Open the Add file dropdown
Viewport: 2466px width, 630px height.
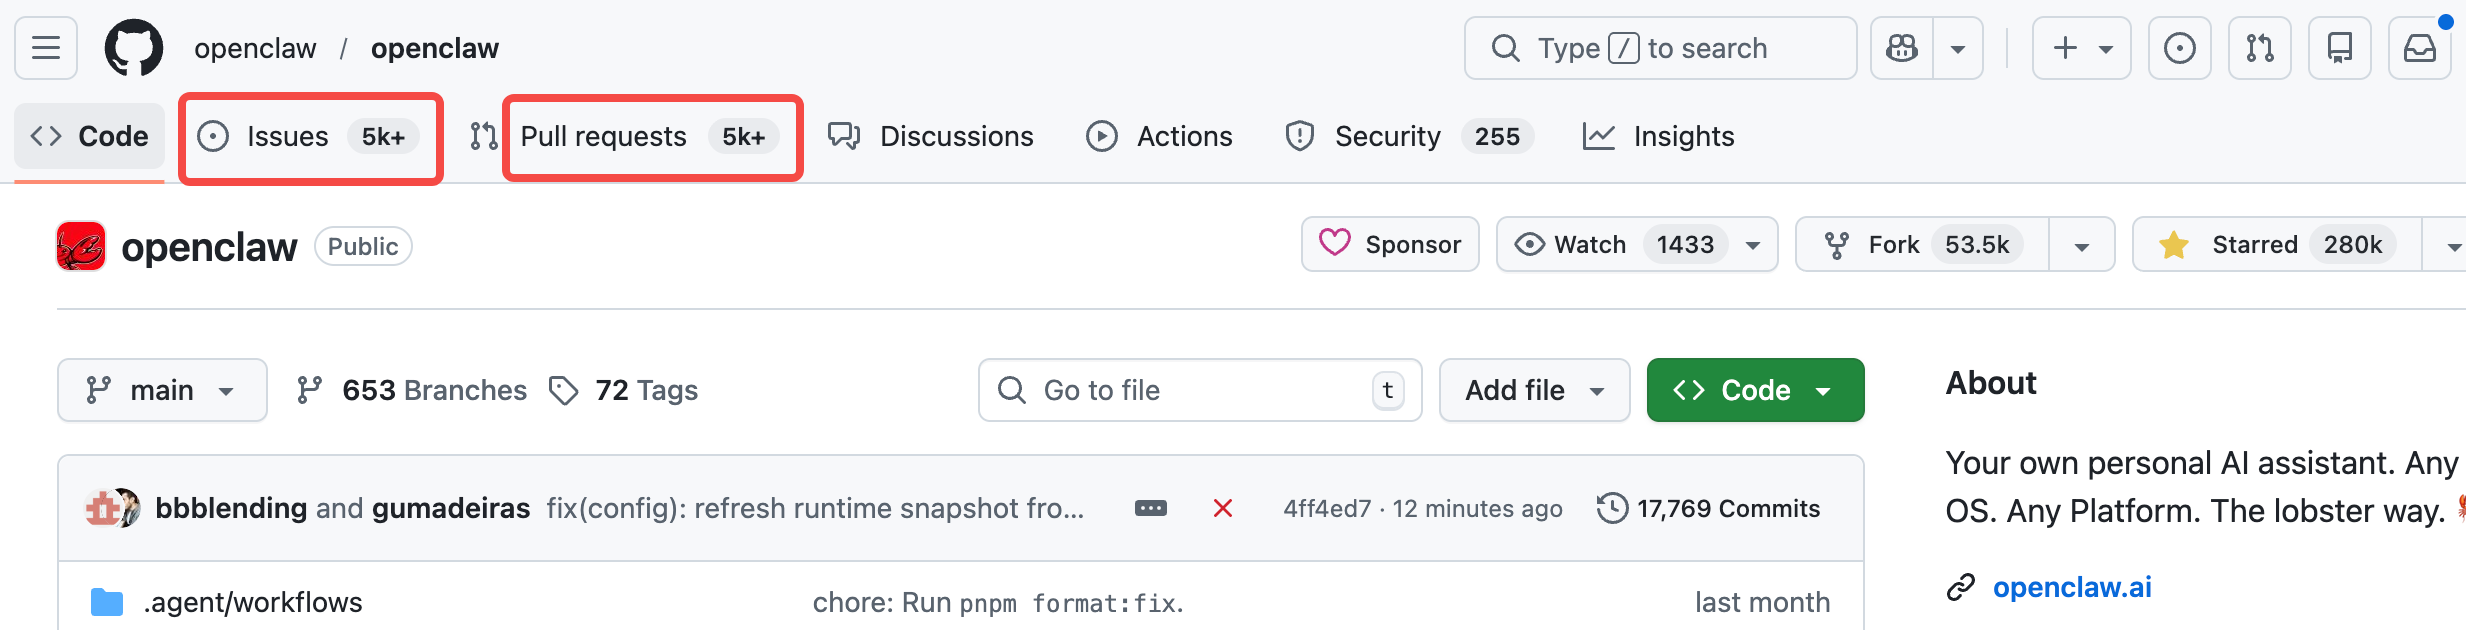coord(1534,390)
